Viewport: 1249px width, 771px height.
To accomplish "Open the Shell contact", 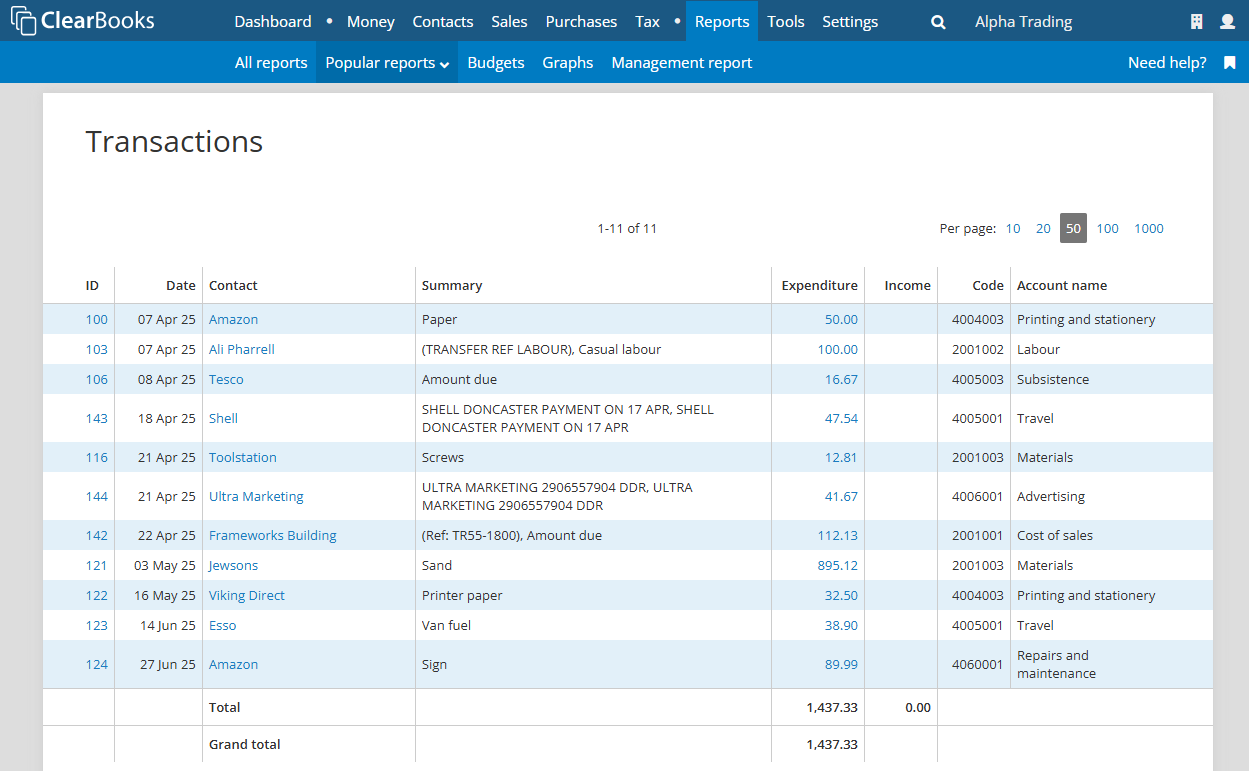I will point(223,419).
